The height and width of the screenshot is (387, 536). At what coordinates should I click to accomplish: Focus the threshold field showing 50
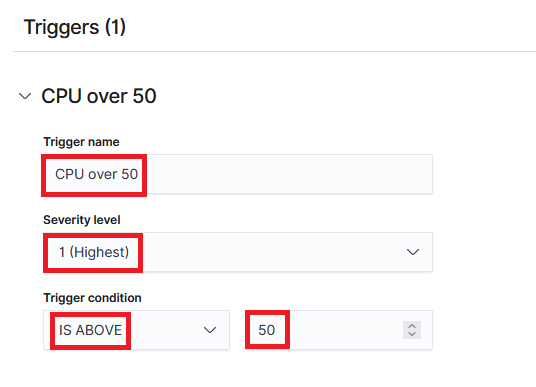339,330
